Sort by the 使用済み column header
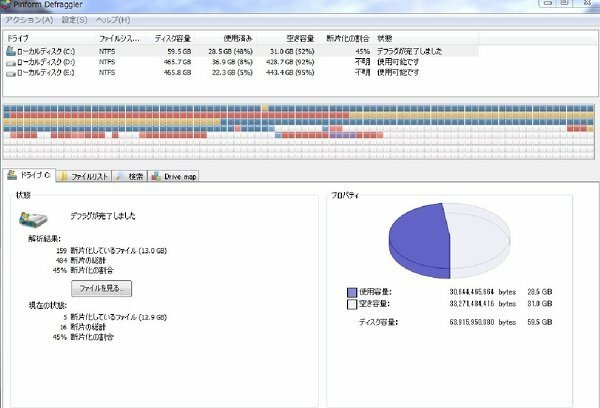This screenshot has width=600, height=408. coord(225,38)
